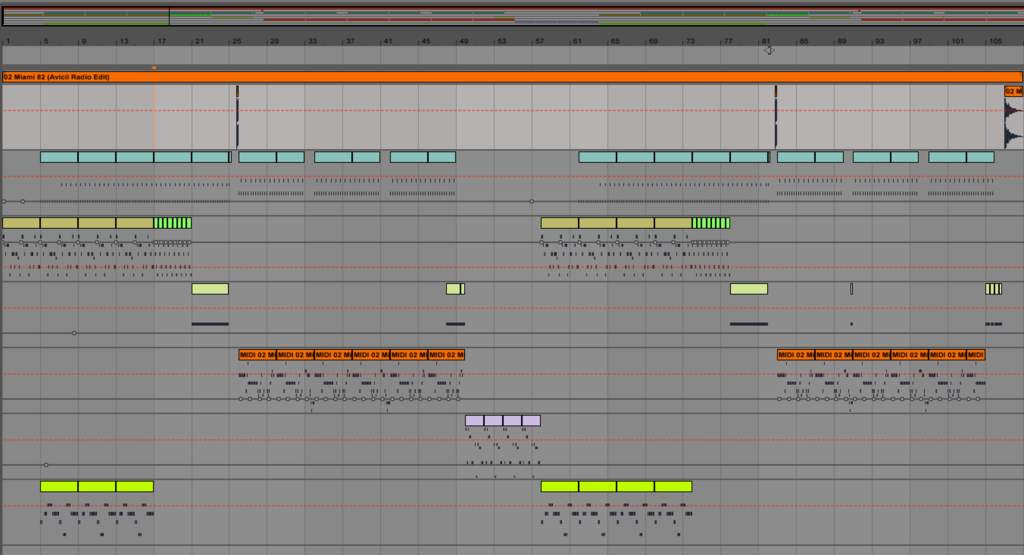This screenshot has width=1024, height=555.
Task: Click the orange insert marker triangle above the audio clip
Action: pyautogui.click(x=154, y=68)
